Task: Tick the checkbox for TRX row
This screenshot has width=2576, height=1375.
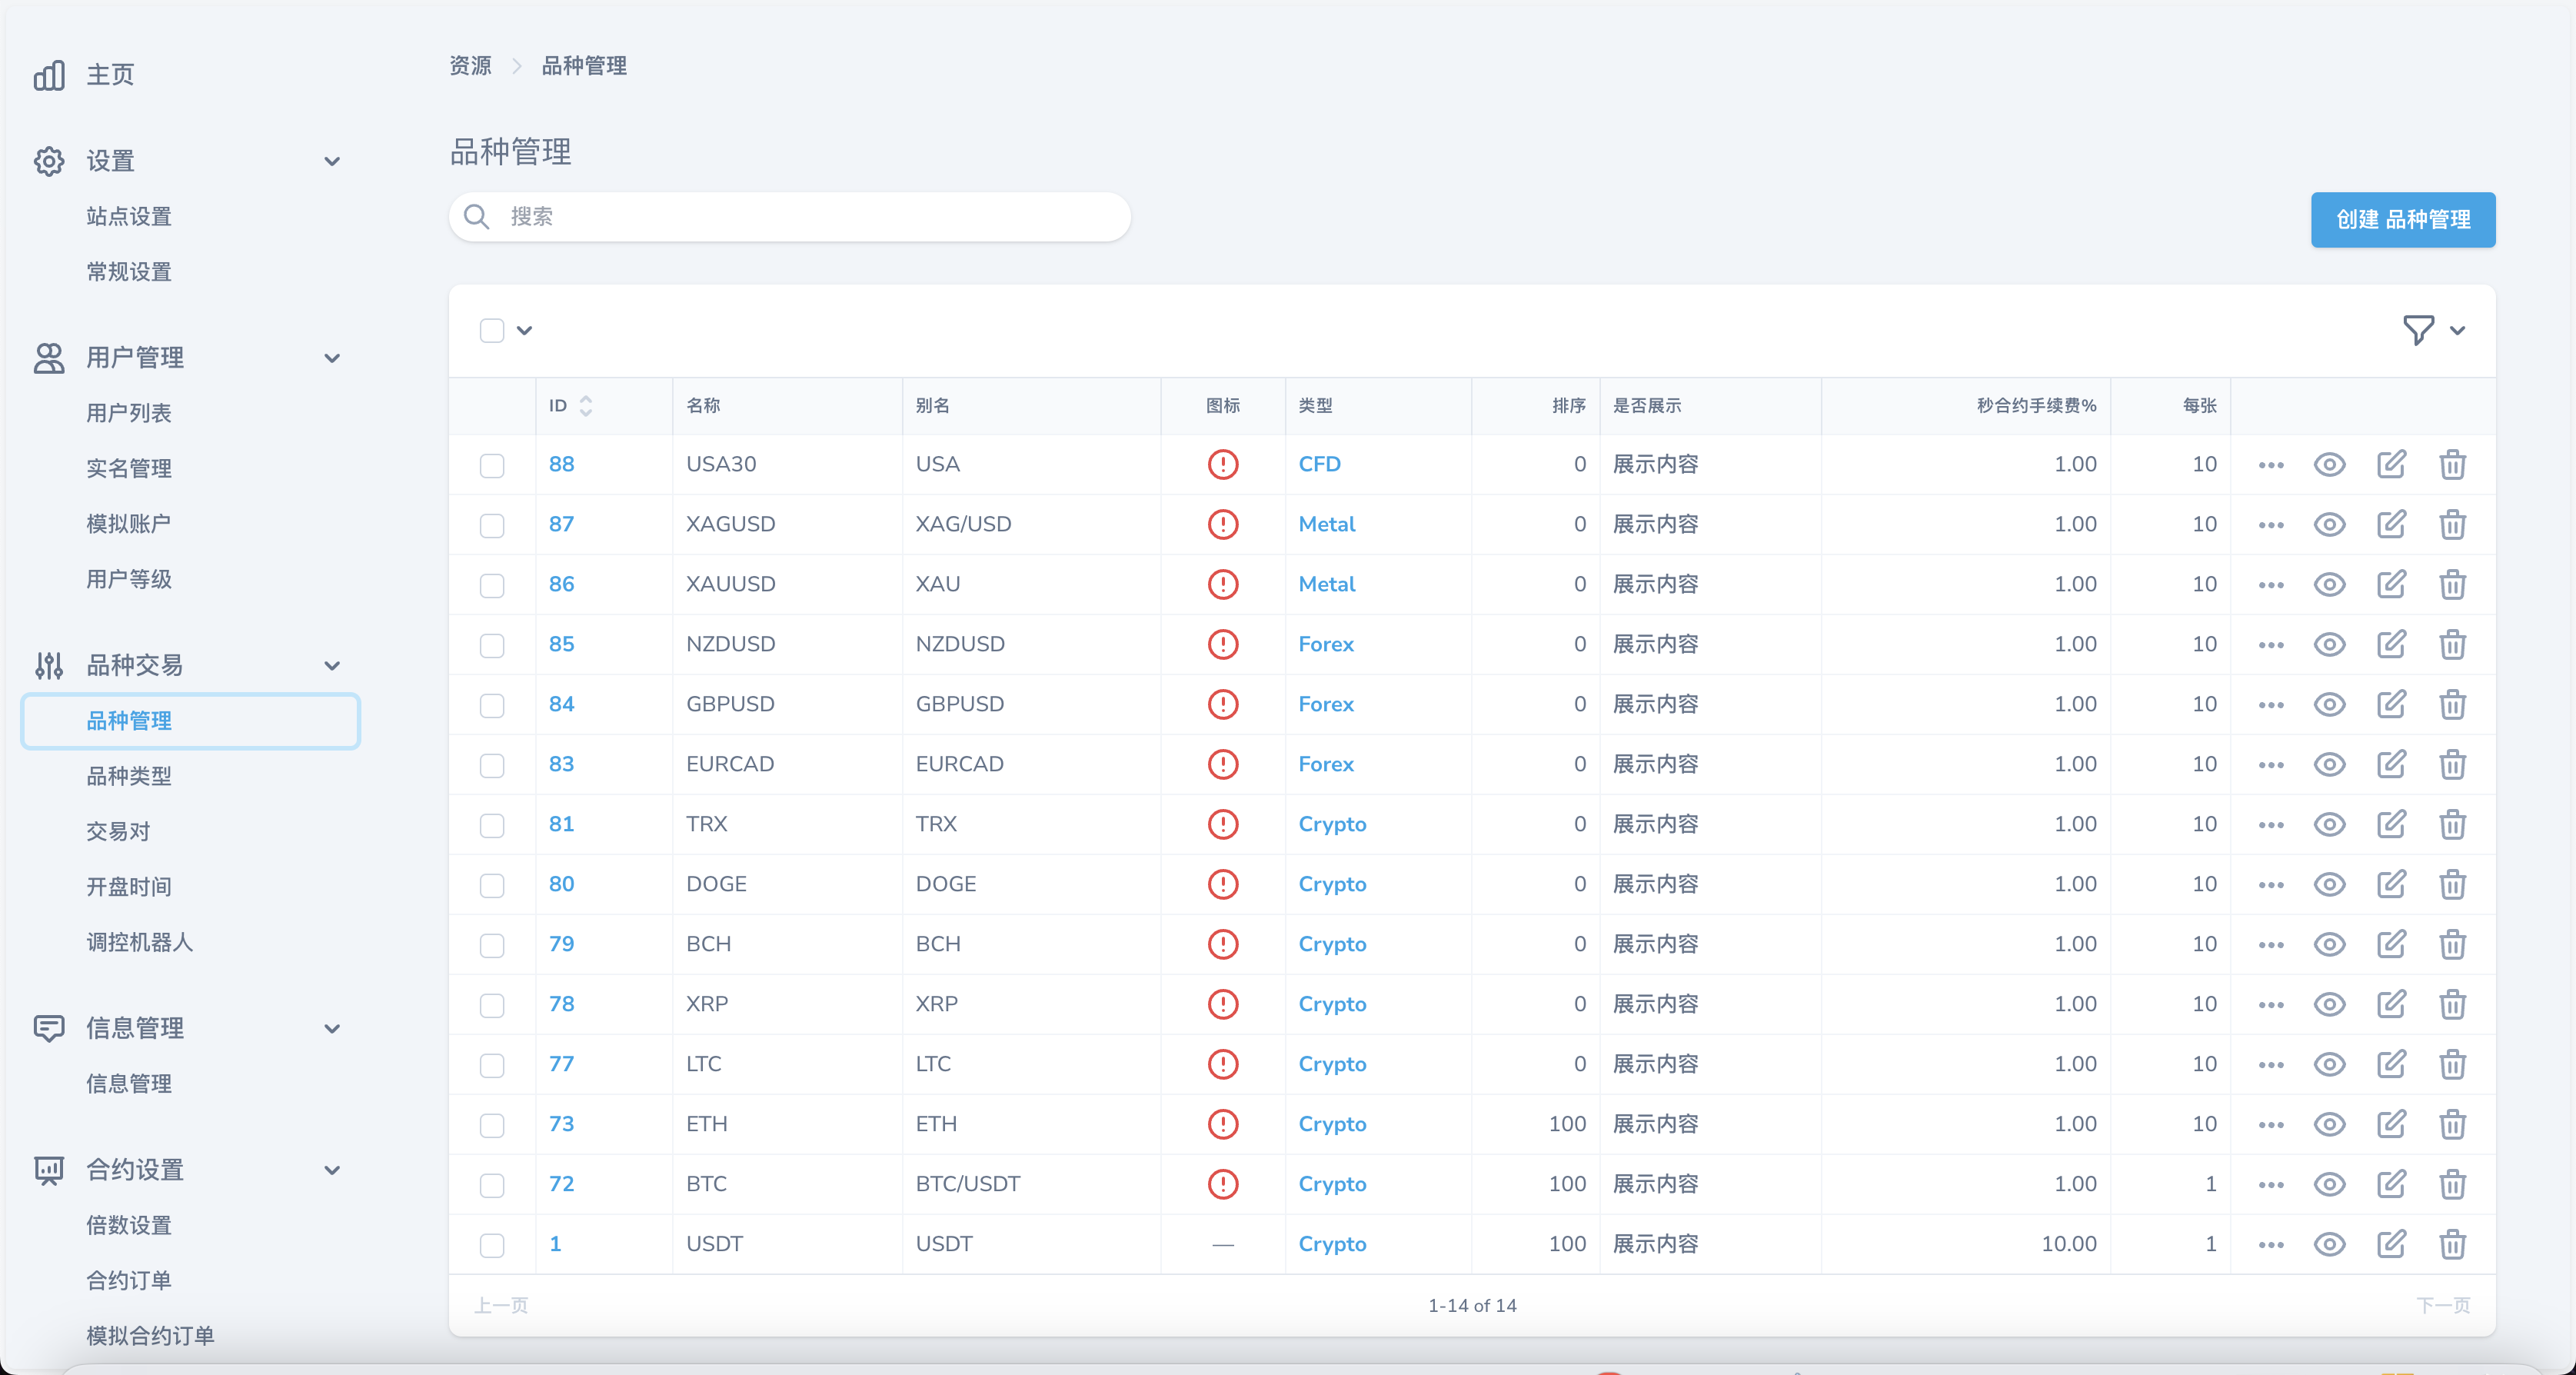Action: [491, 825]
